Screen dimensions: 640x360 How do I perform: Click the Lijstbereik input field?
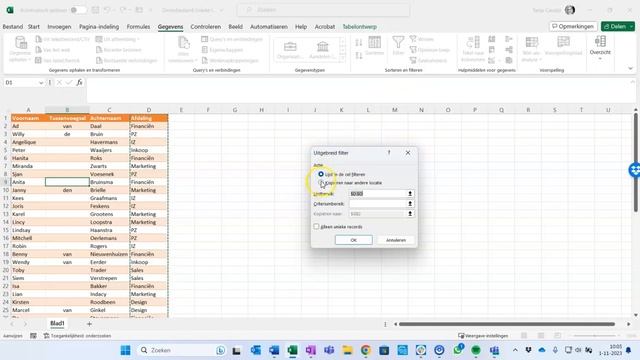[x=378, y=193]
